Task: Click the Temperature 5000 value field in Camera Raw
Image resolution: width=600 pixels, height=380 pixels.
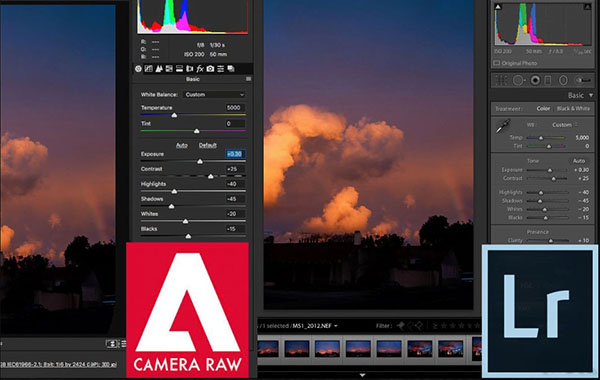Action: [x=235, y=108]
